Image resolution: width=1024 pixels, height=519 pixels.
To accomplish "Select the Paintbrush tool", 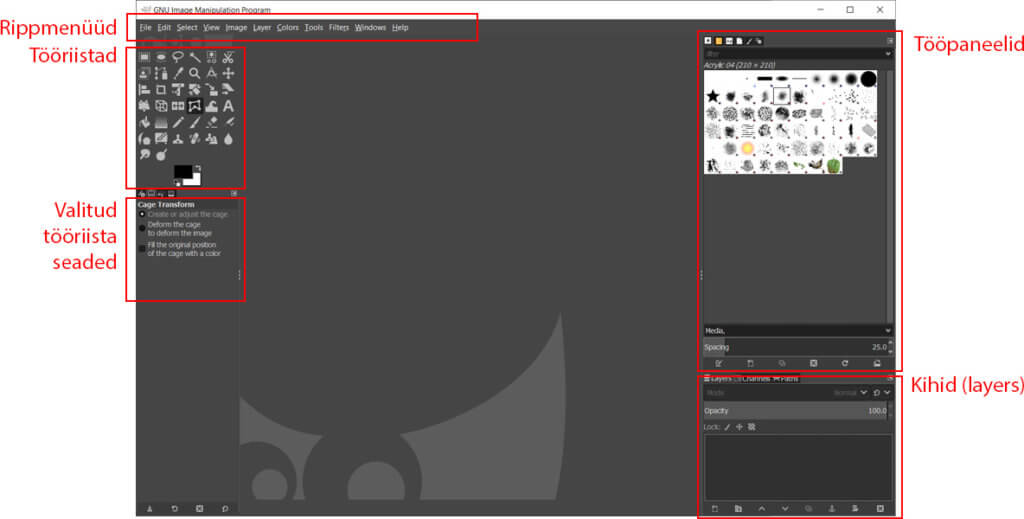I will click(195, 122).
